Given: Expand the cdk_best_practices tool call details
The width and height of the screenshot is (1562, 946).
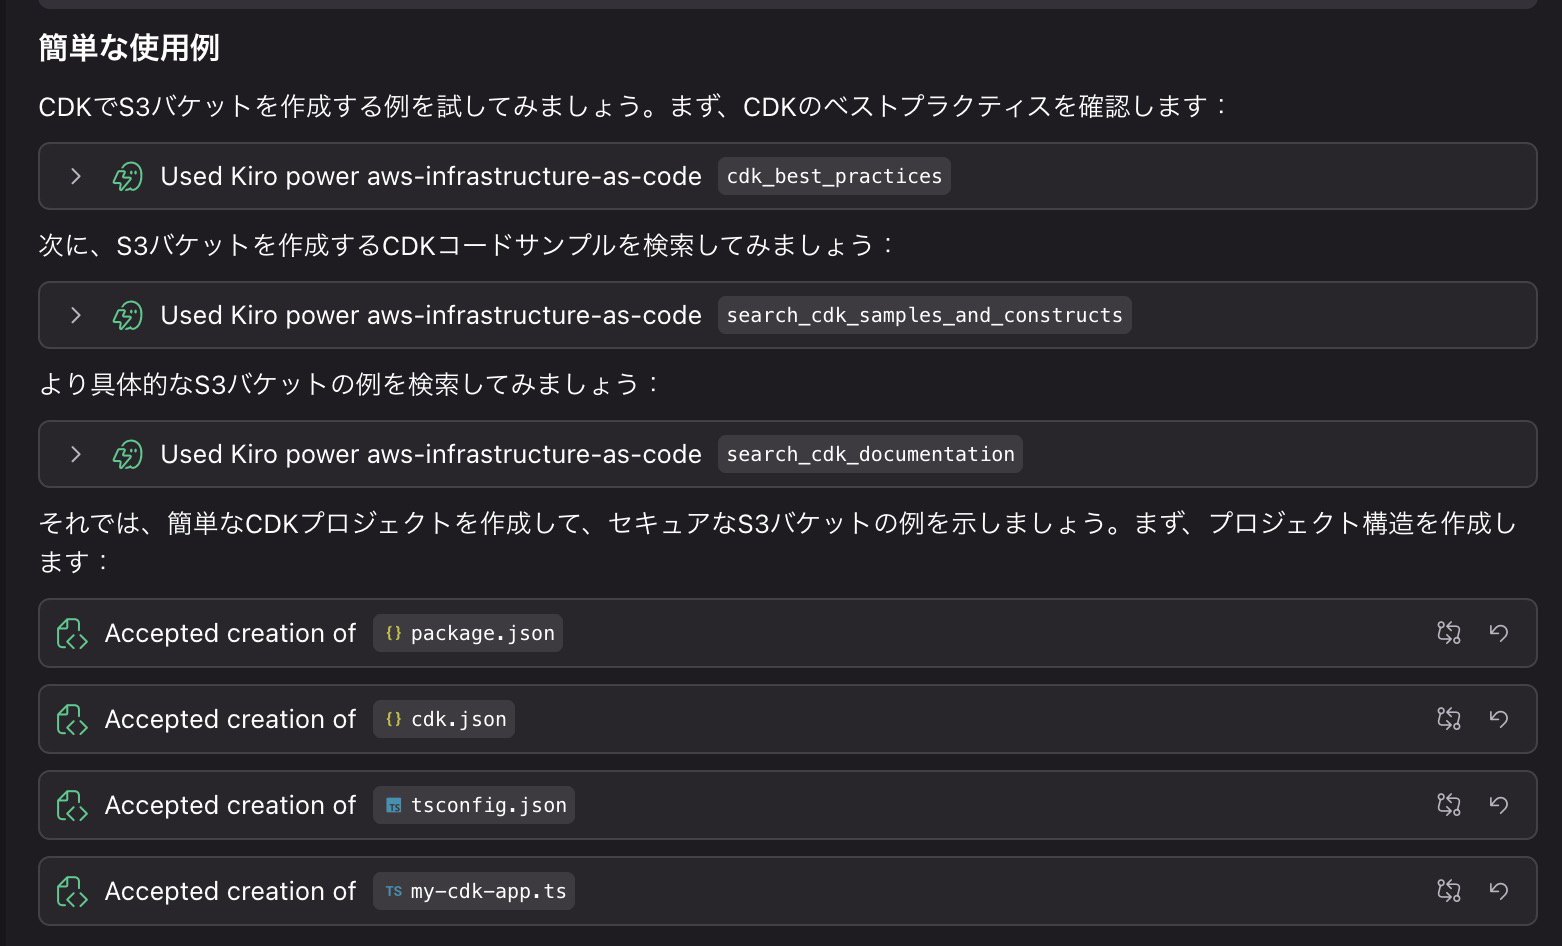Looking at the screenshot, I should click(x=75, y=176).
